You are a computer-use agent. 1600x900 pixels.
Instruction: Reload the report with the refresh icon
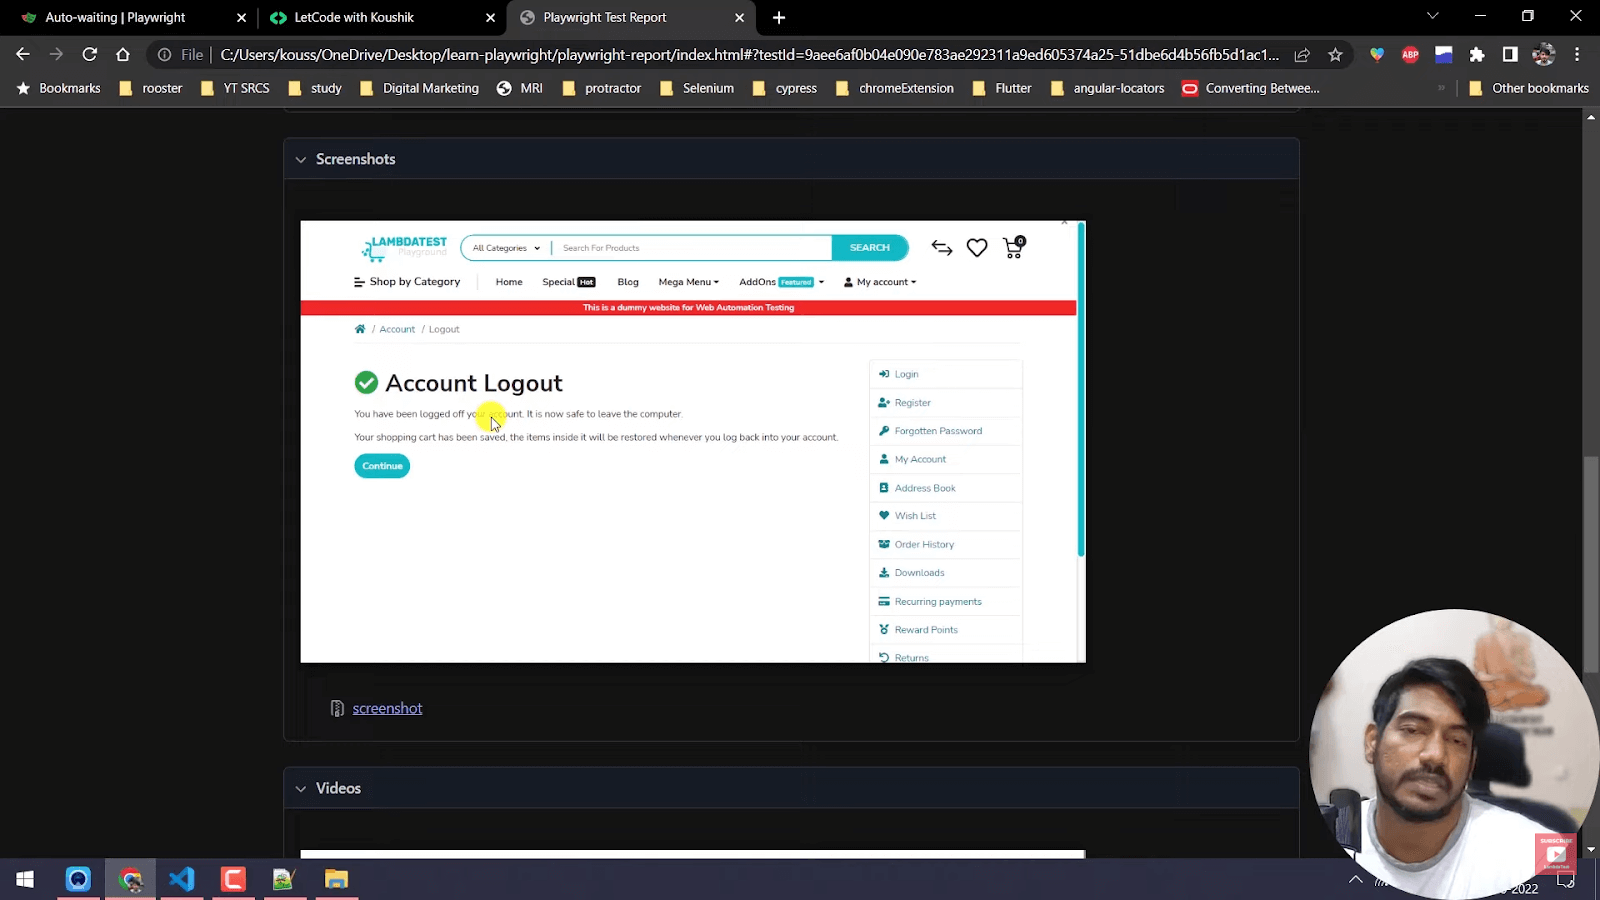(90, 55)
